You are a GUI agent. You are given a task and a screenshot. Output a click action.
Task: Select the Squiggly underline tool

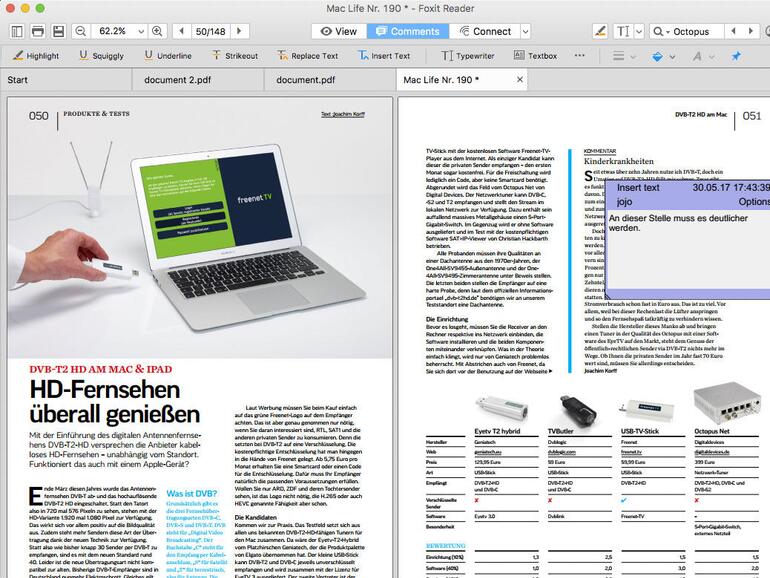(x=102, y=55)
